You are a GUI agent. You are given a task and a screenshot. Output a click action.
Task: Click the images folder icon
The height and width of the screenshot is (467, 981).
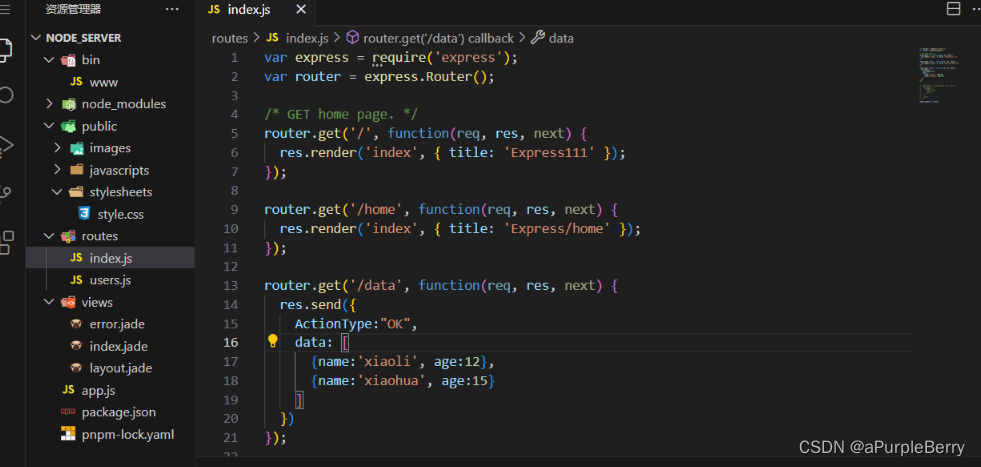coord(76,148)
